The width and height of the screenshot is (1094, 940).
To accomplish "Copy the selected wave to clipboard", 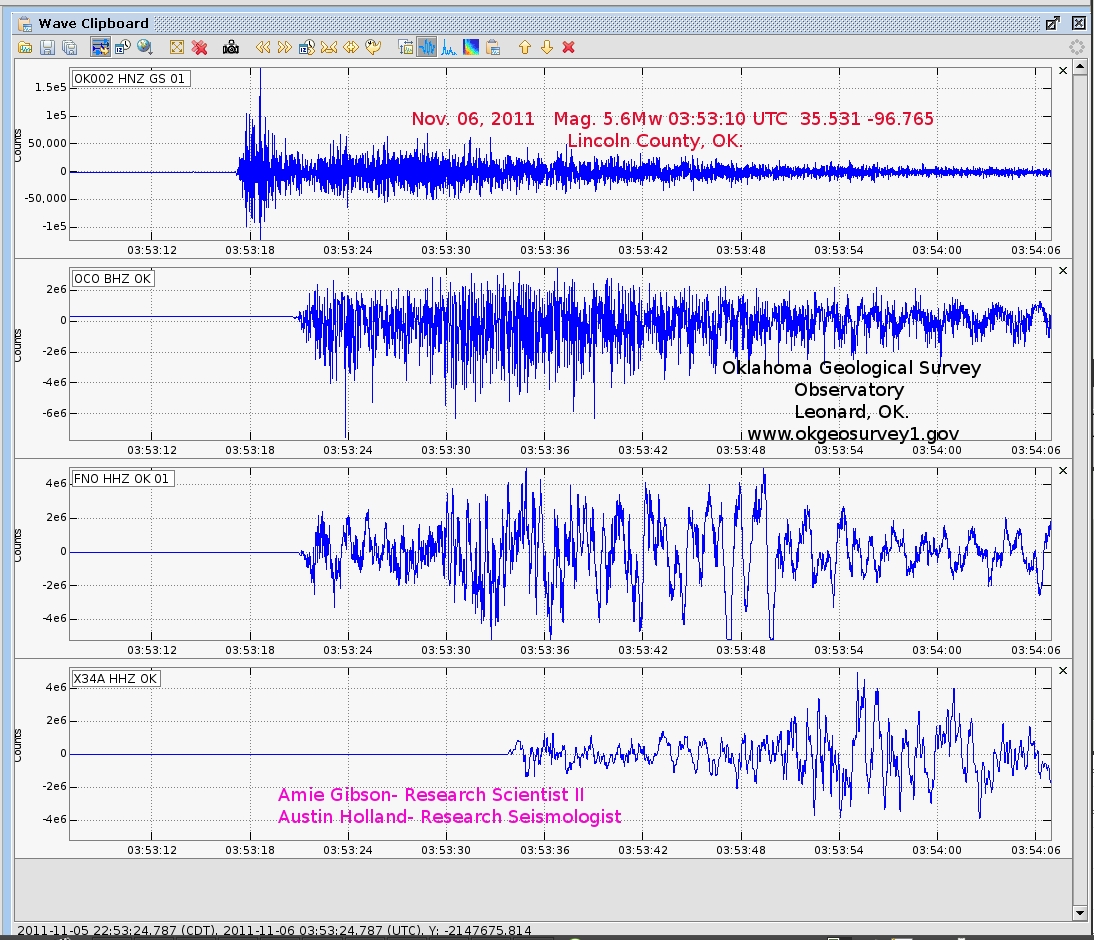I will point(494,47).
